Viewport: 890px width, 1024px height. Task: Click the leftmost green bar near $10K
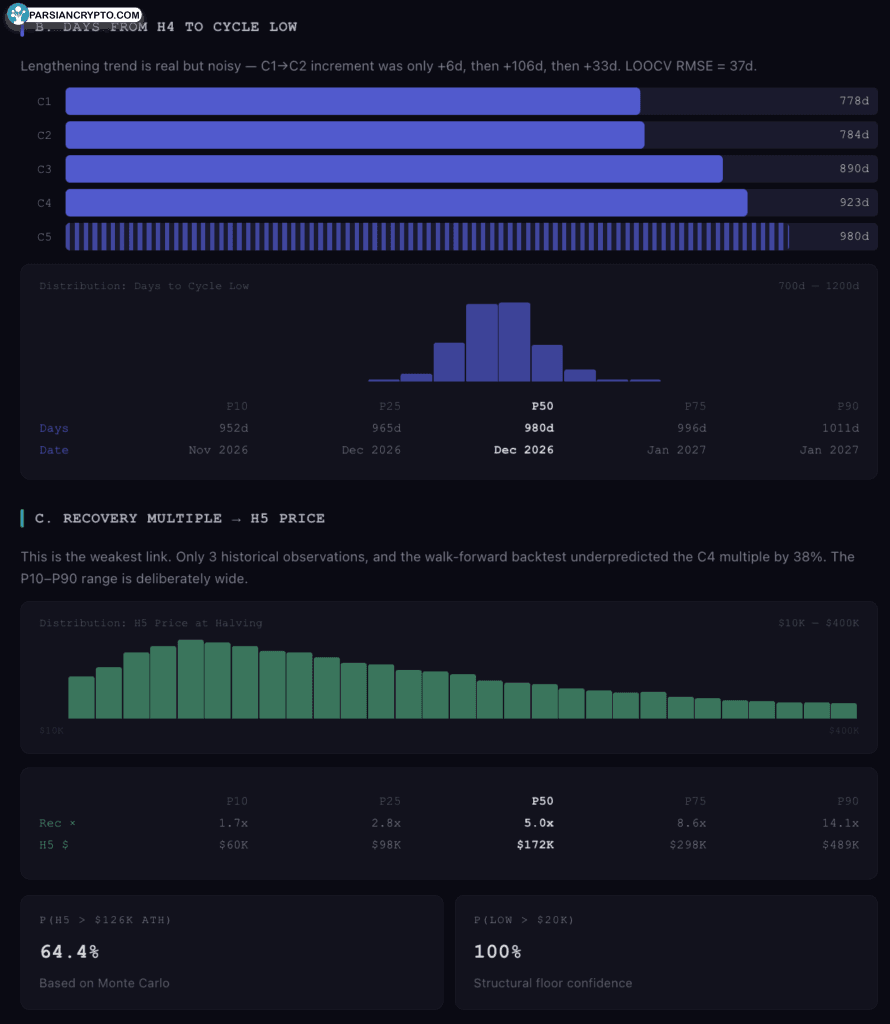click(x=81, y=697)
